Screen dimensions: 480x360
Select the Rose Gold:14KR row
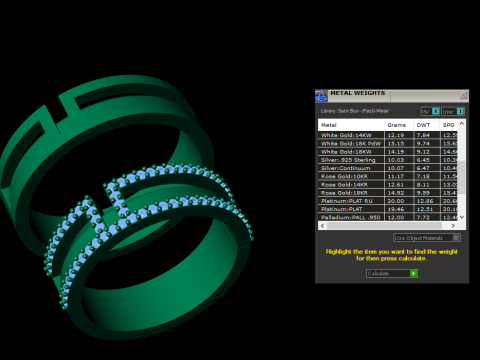[x=388, y=185]
